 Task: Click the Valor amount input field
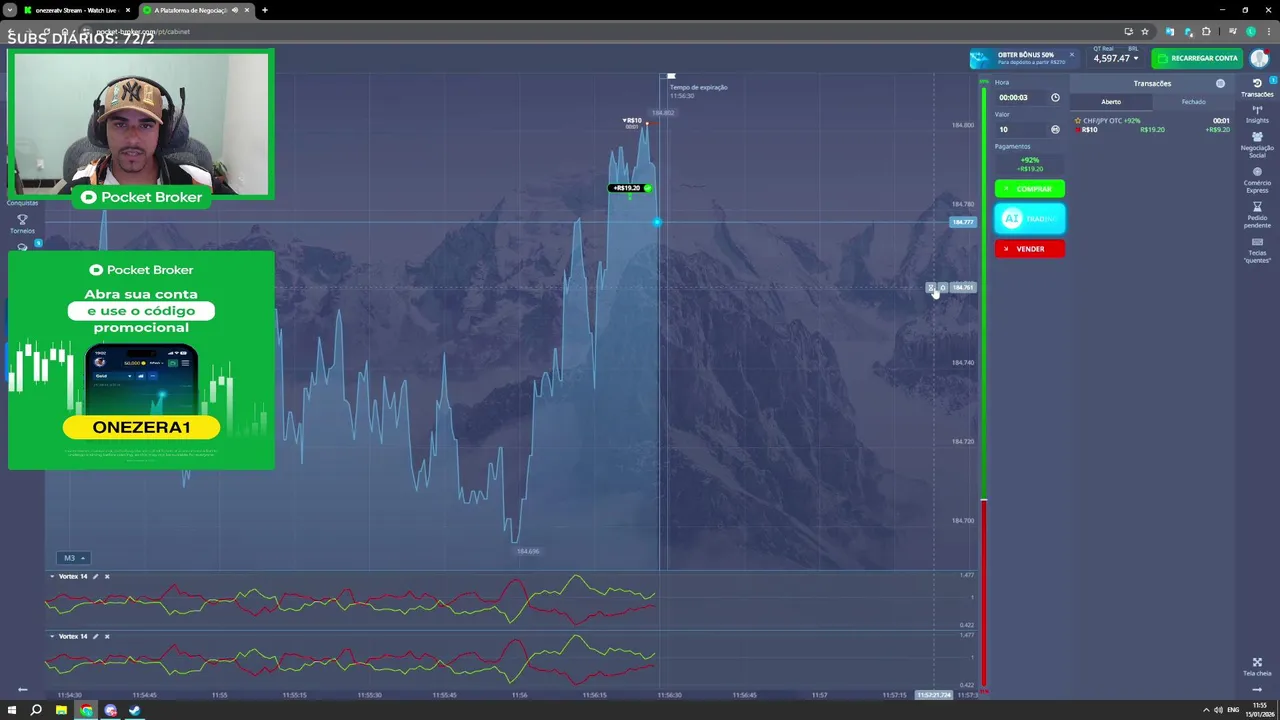tap(1022, 129)
